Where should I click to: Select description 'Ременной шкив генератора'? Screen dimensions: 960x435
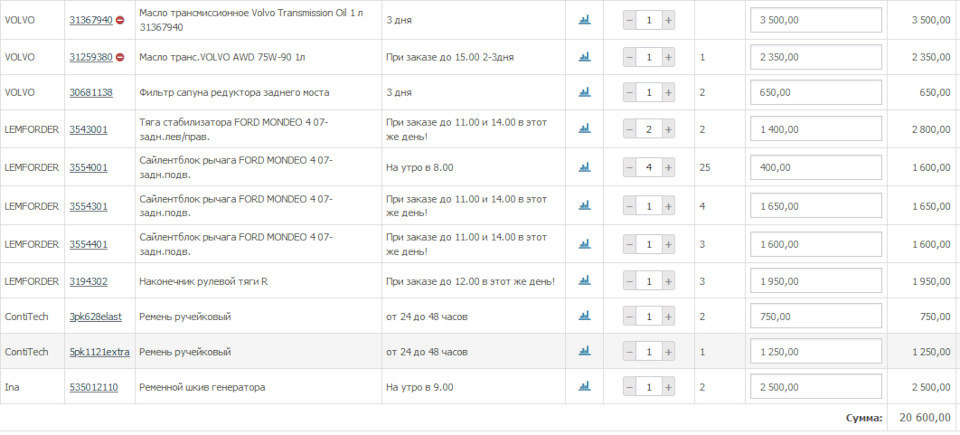pos(203,387)
